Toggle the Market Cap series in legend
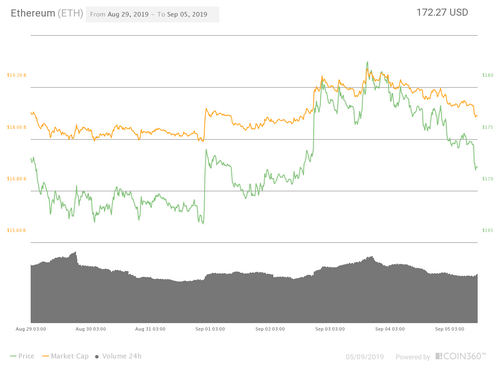Screen dimensions: 500x375 click(65, 356)
